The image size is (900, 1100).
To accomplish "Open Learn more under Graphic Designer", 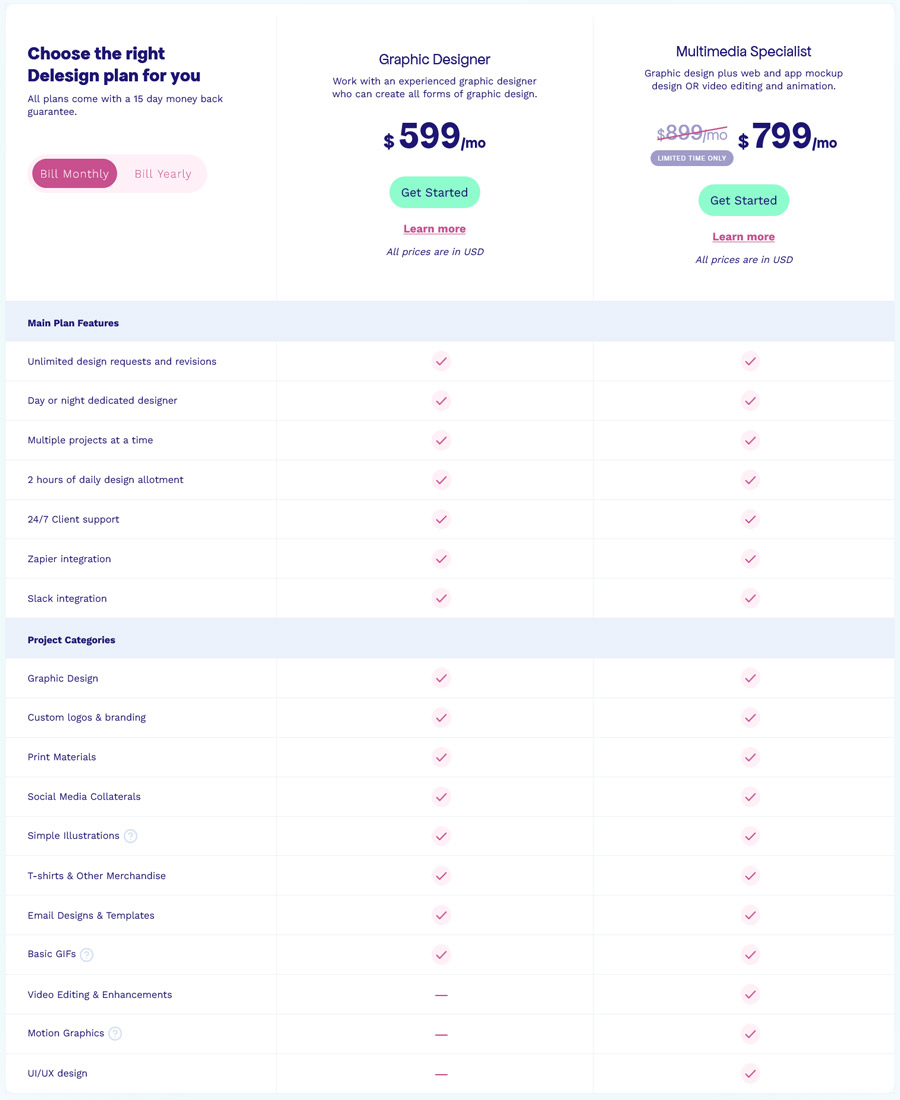I will click(434, 229).
